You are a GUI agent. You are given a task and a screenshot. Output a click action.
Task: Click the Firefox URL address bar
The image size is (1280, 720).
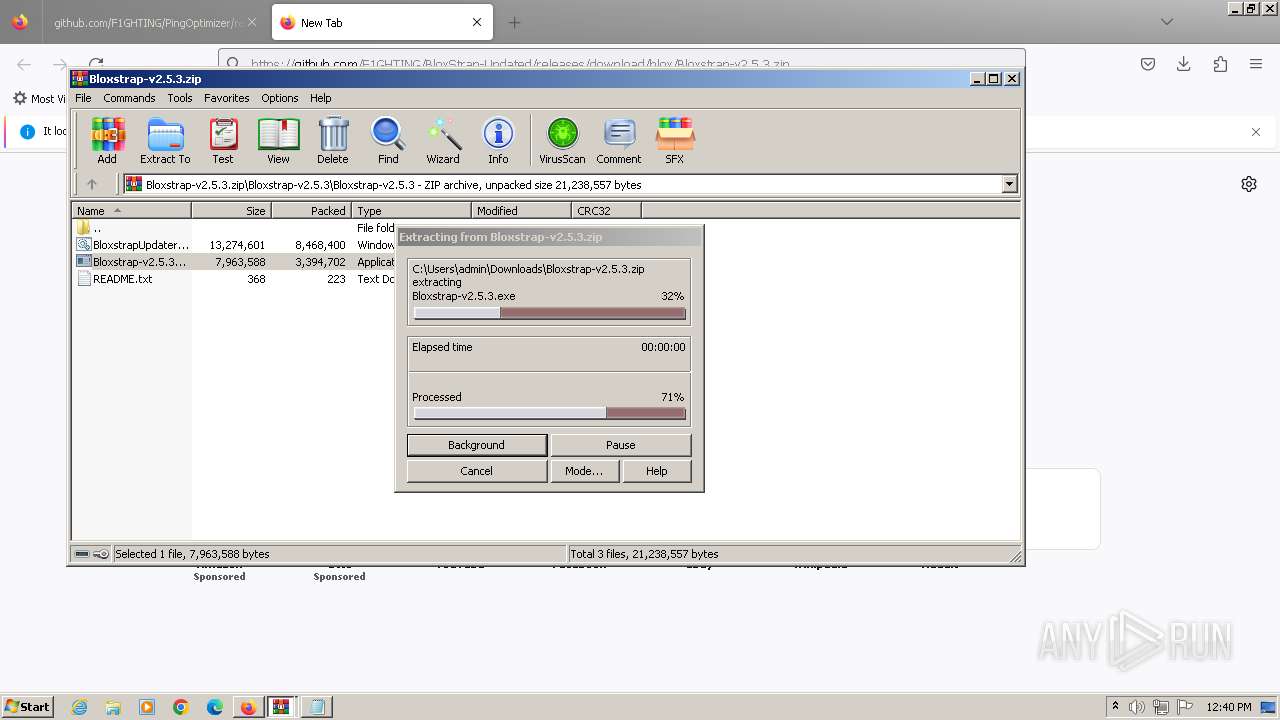click(622, 63)
